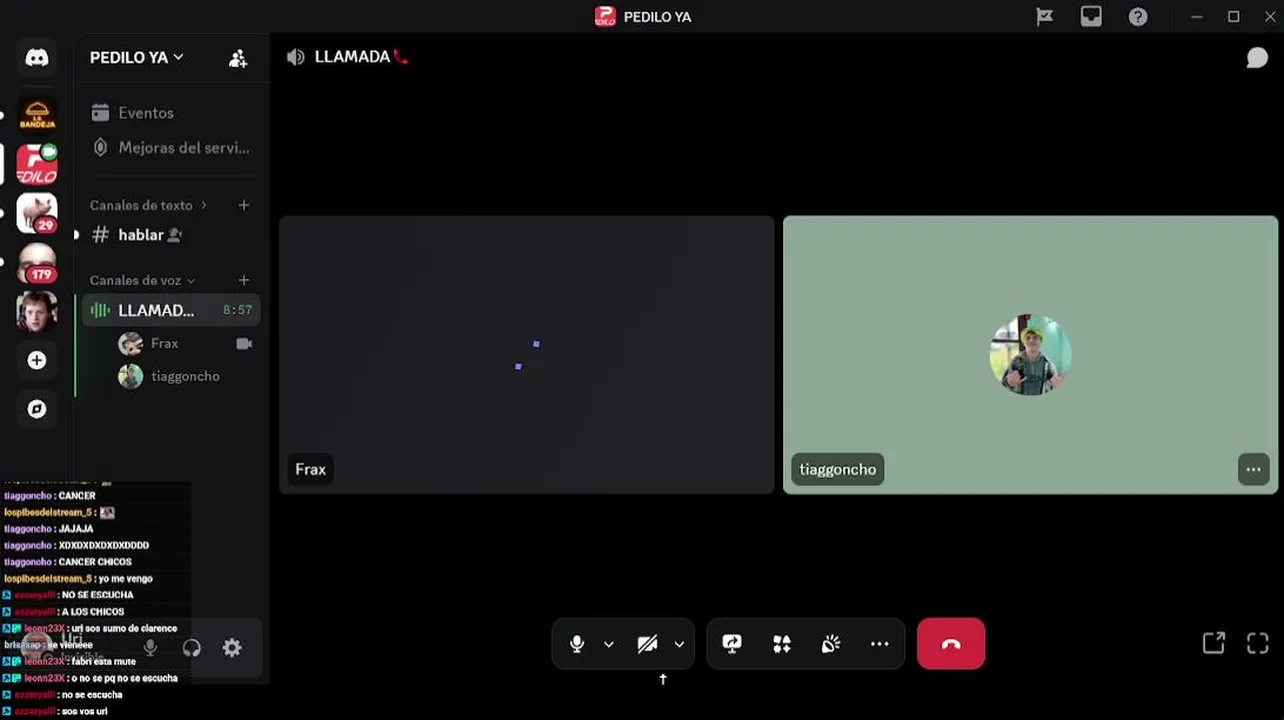
Task: Collapse Canales de texto category
Action: [149, 205]
